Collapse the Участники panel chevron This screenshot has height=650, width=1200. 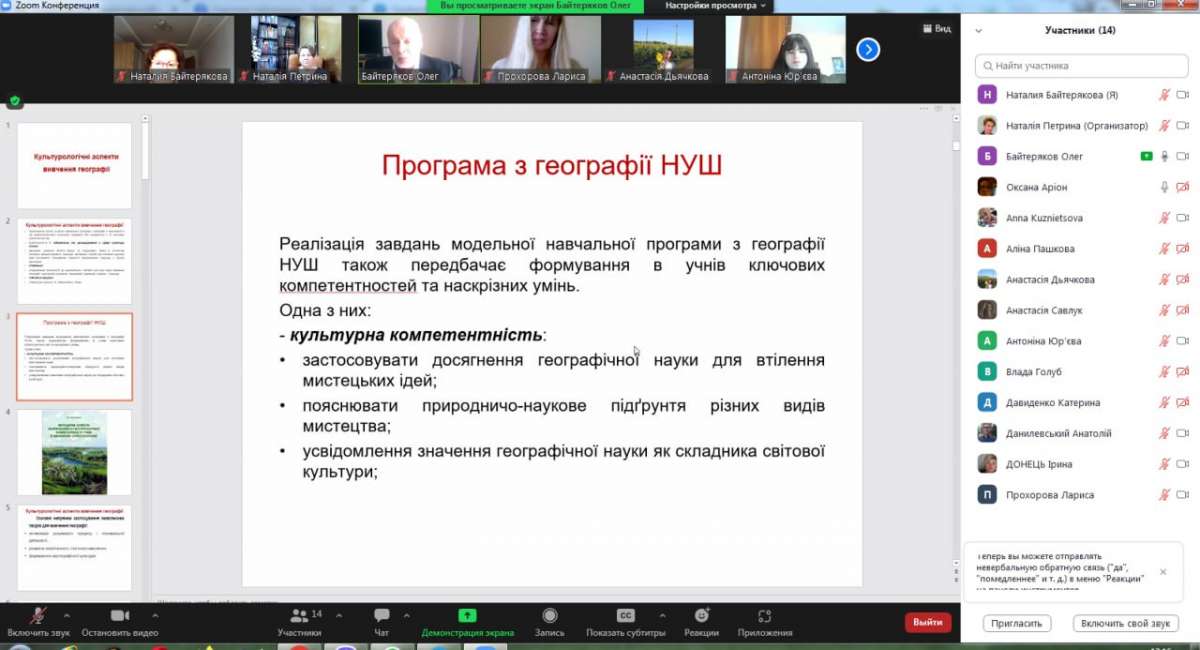coord(978,31)
